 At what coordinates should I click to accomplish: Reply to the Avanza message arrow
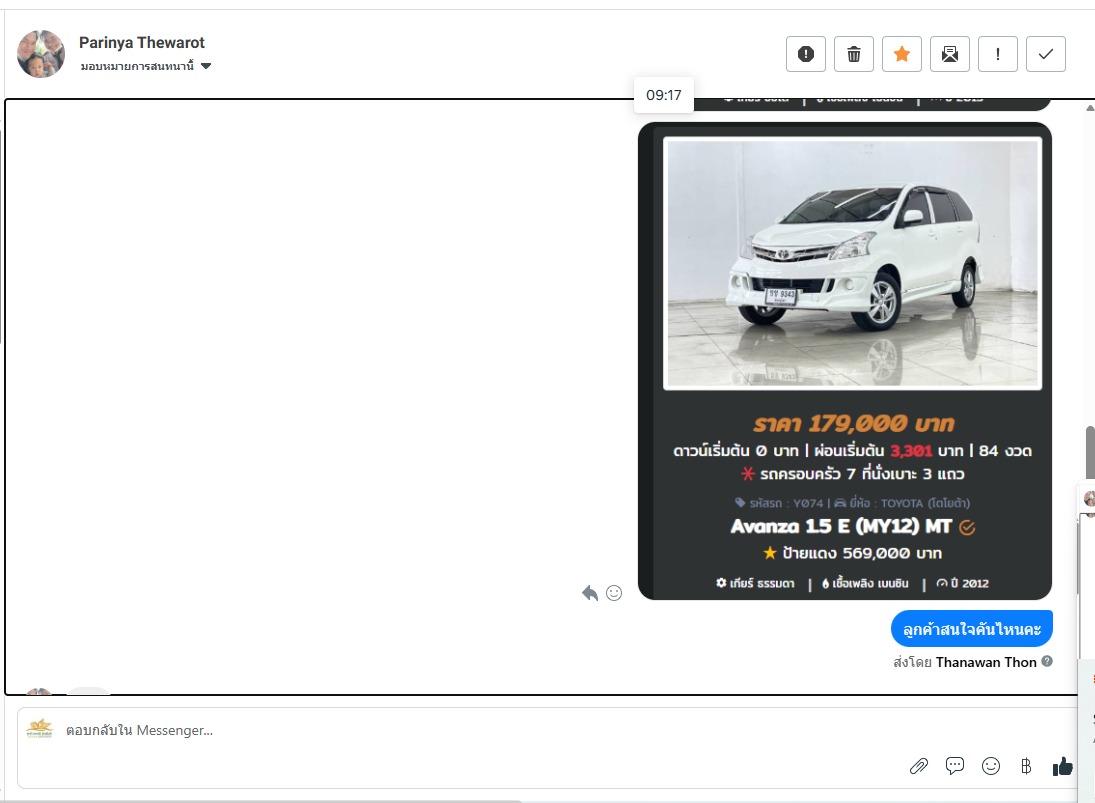[x=590, y=593]
